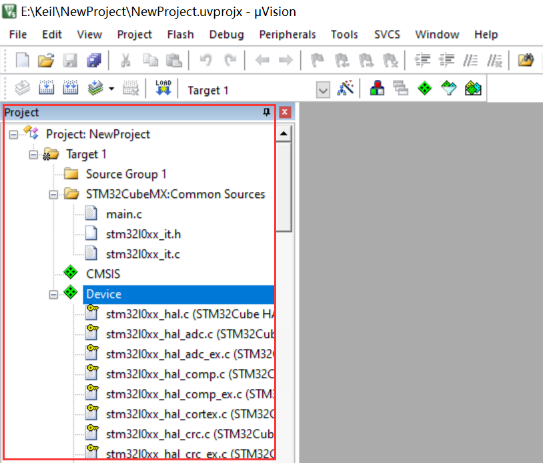
Task: Click the Download LOAD flash icon
Action: pos(163,88)
